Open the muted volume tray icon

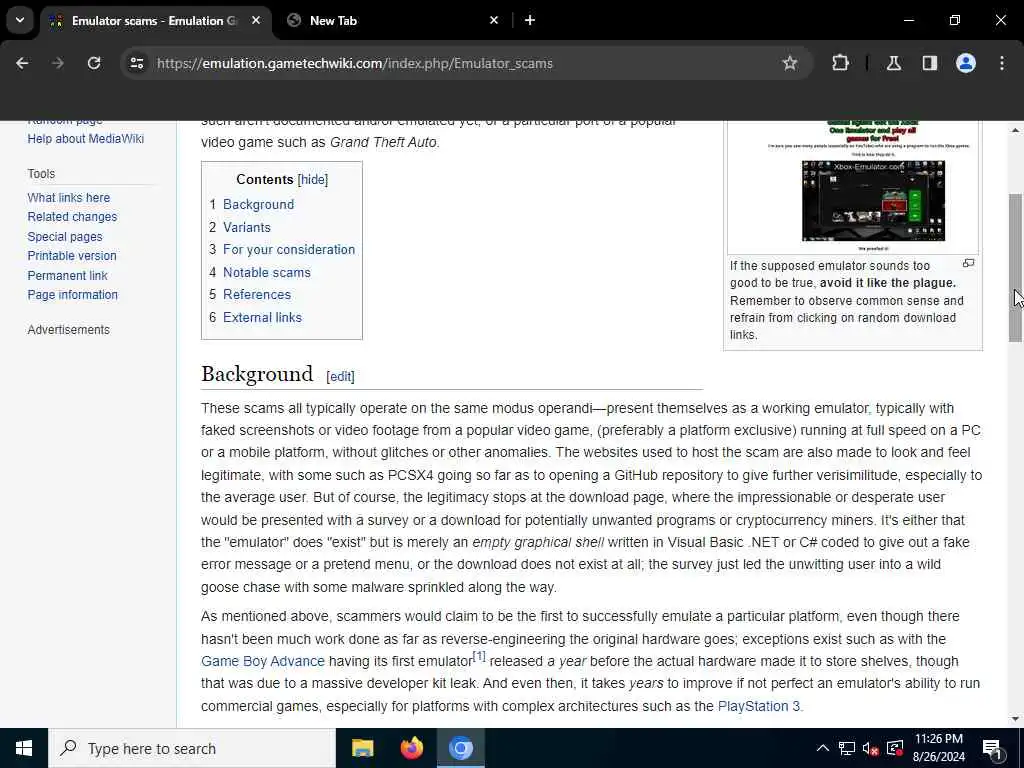point(871,748)
